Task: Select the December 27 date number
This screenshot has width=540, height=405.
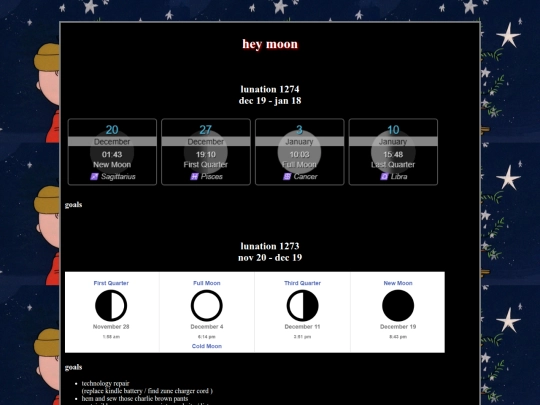Action: point(206,130)
